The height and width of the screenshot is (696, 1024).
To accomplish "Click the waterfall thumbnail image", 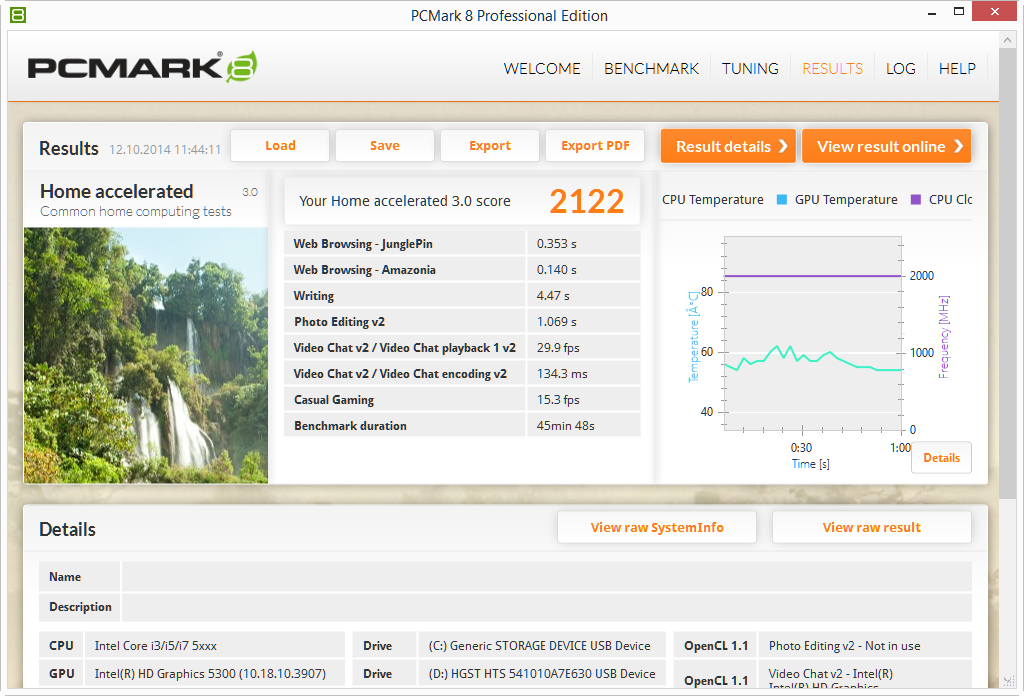I will point(146,355).
